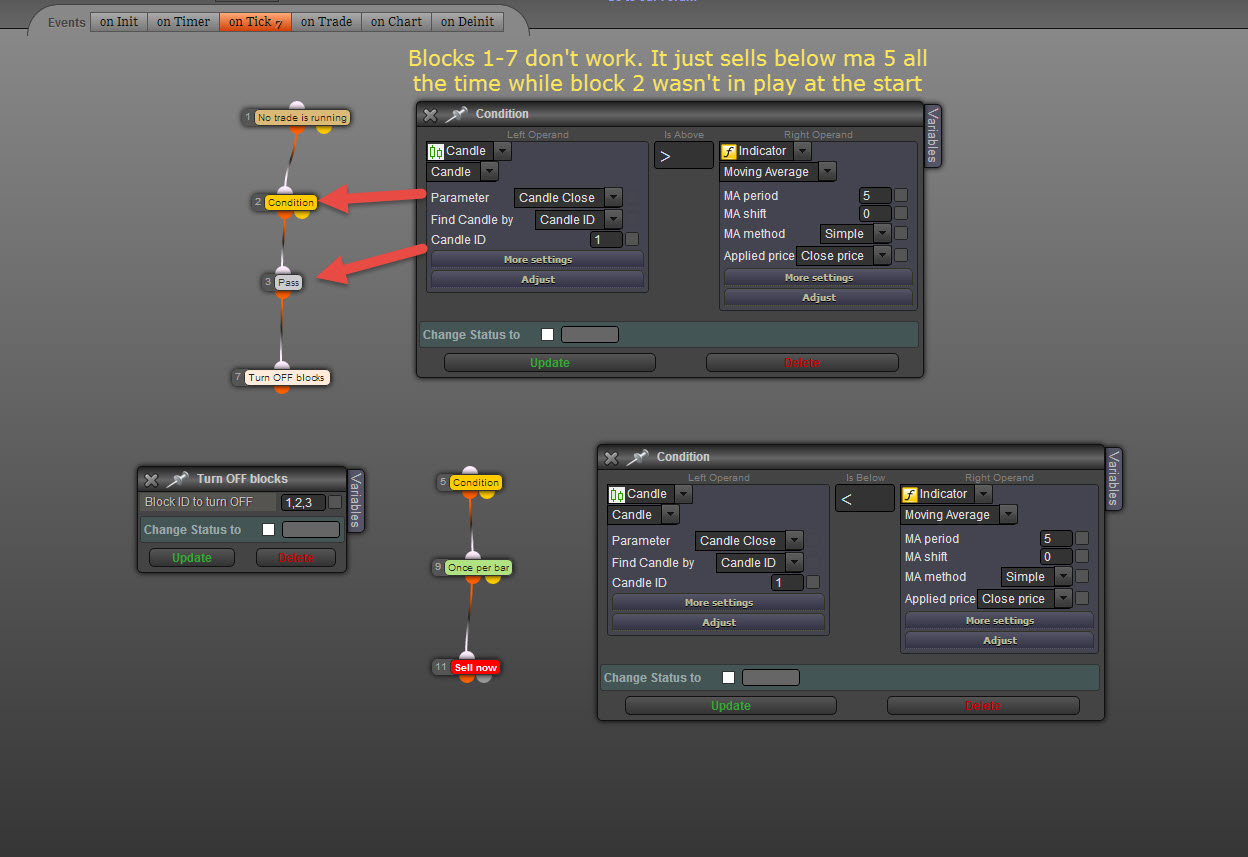
Task: Click MA period field in Is Above panel
Action: click(875, 196)
